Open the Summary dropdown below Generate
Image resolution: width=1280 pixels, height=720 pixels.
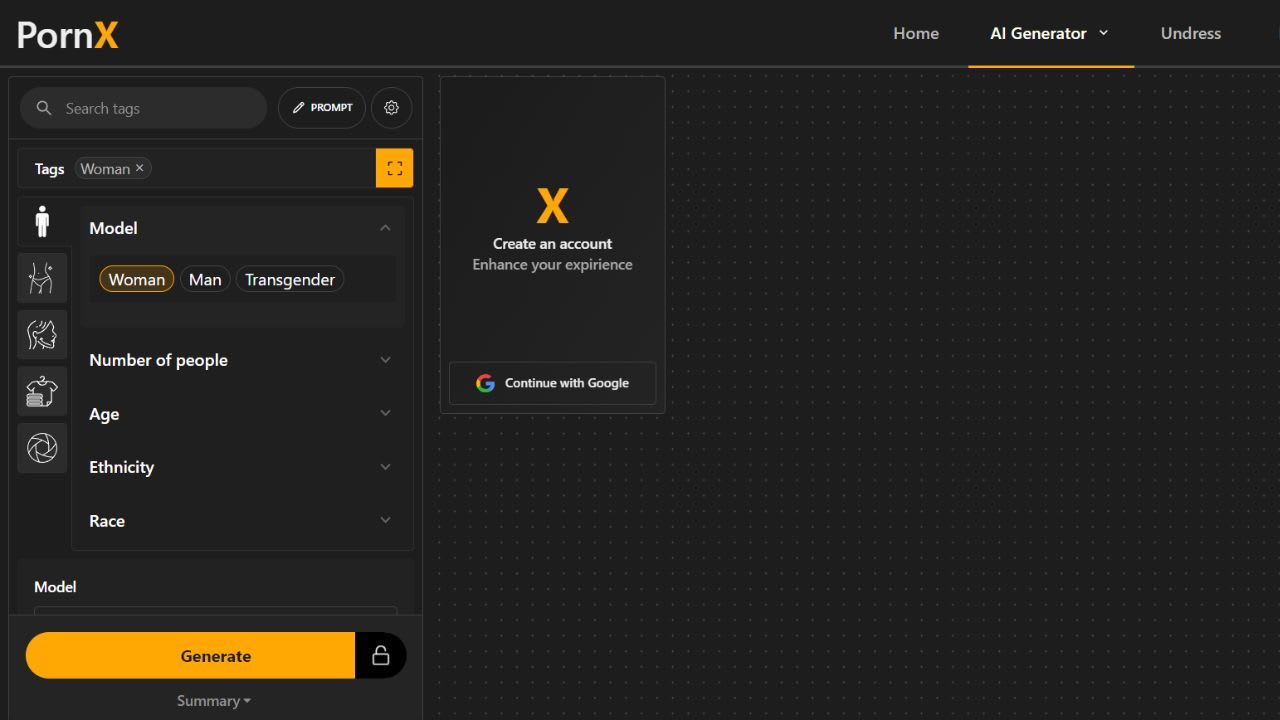[214, 701]
